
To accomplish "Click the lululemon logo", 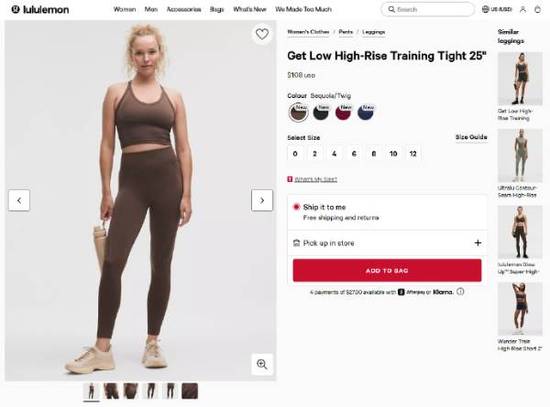I will pos(40,9).
